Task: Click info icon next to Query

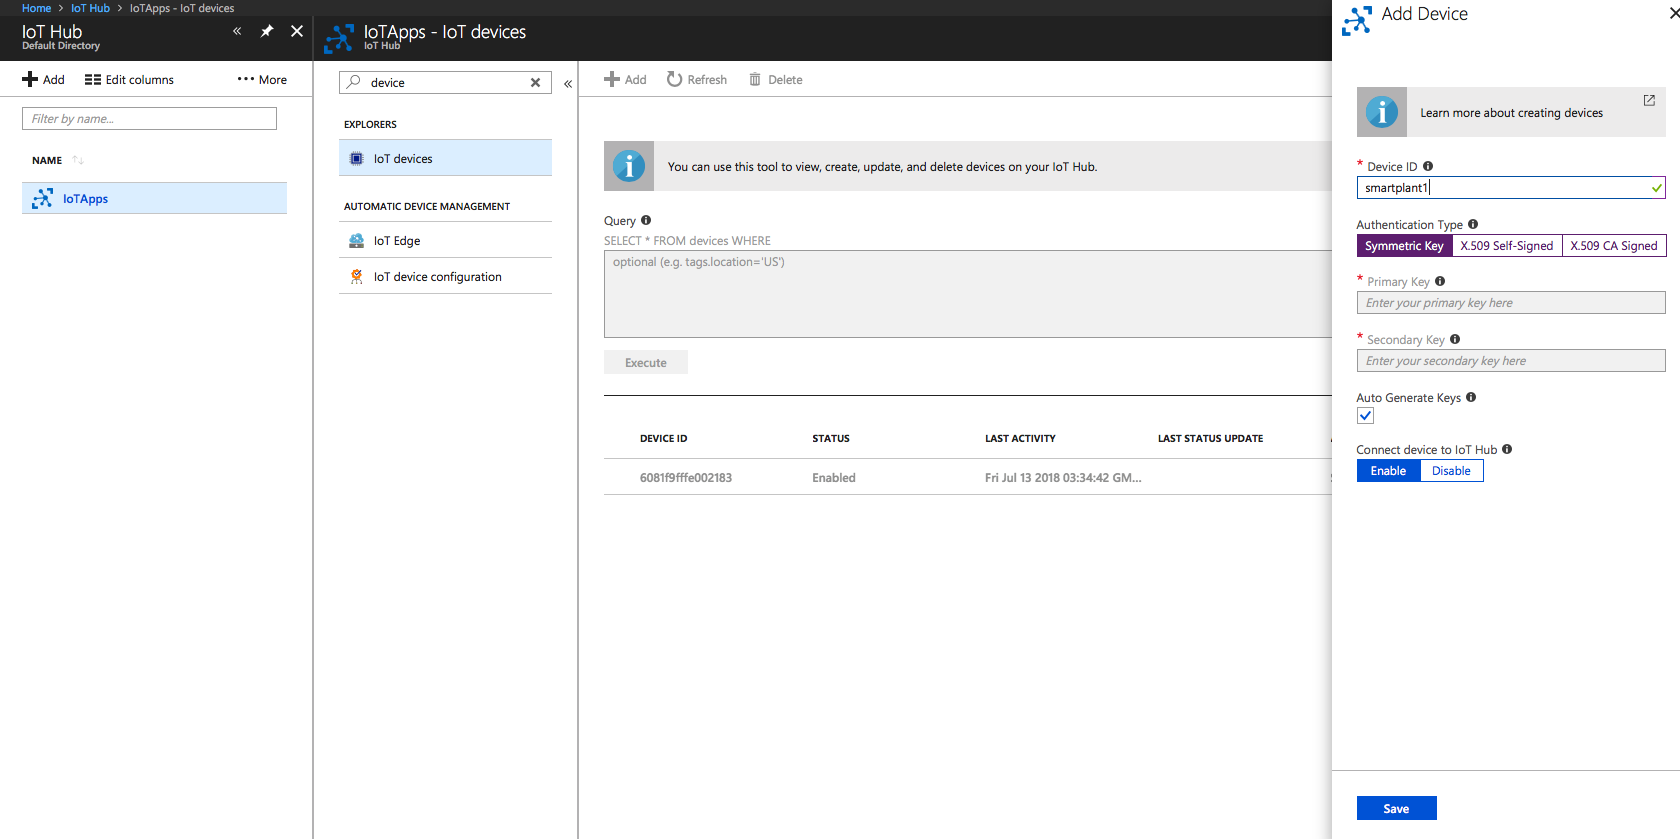Action: point(646,220)
